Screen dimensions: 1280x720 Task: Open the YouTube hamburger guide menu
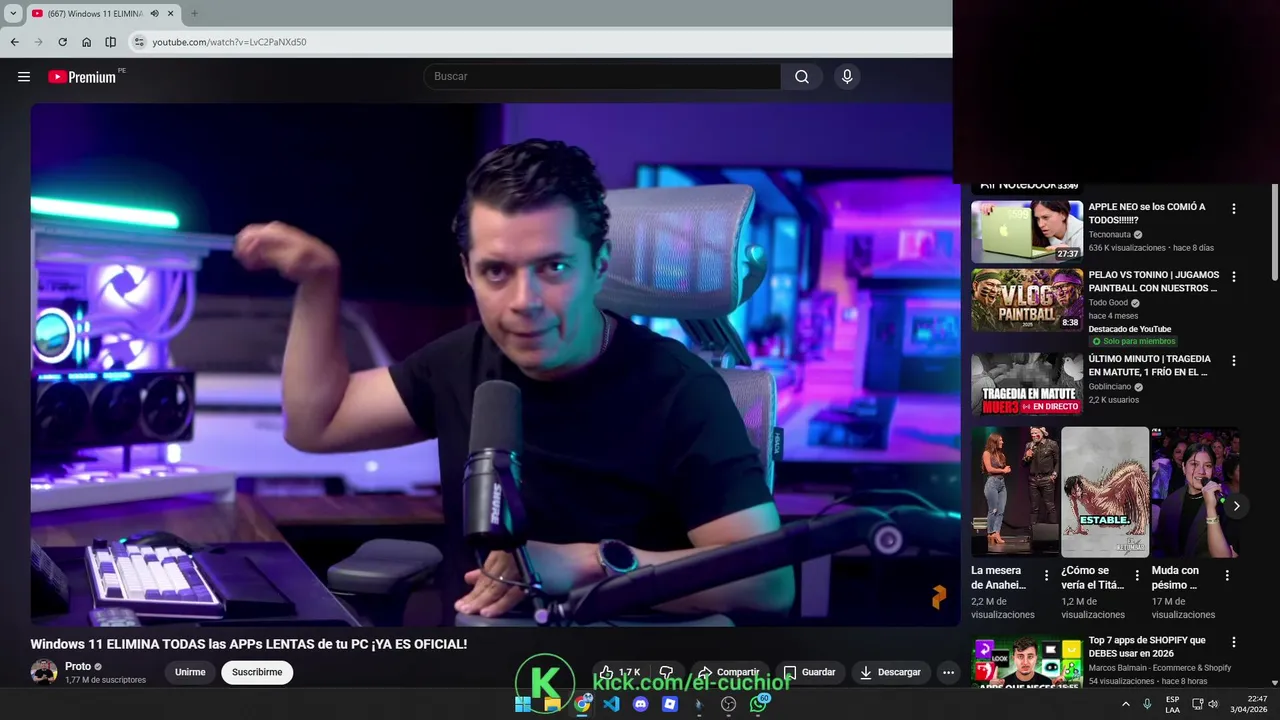[x=24, y=77]
